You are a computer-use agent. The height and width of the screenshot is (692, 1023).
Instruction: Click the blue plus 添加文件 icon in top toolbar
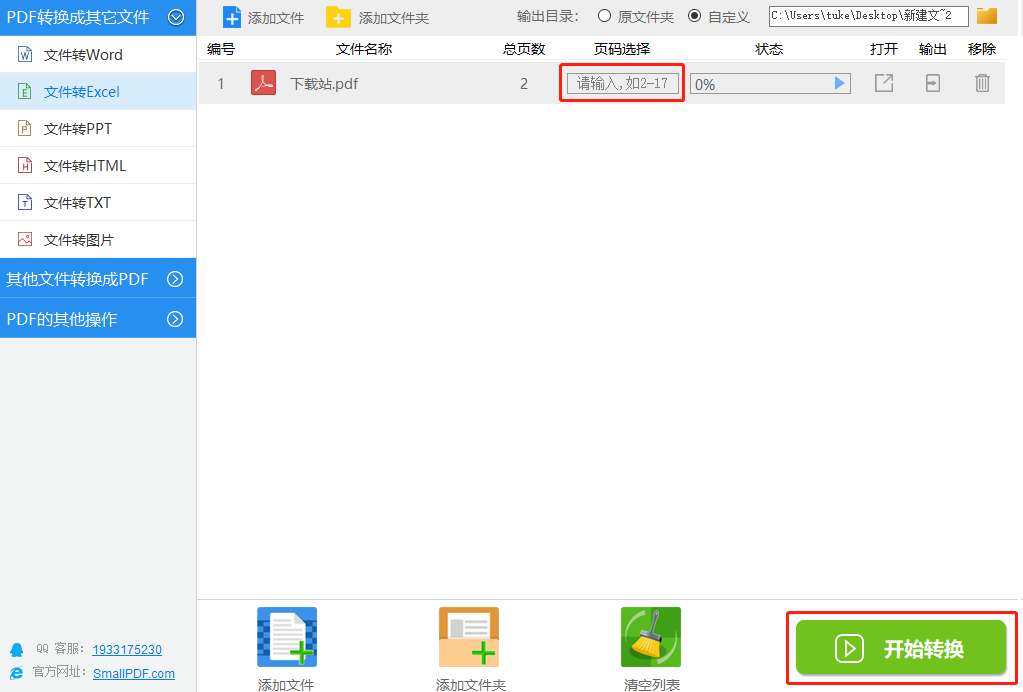click(232, 17)
